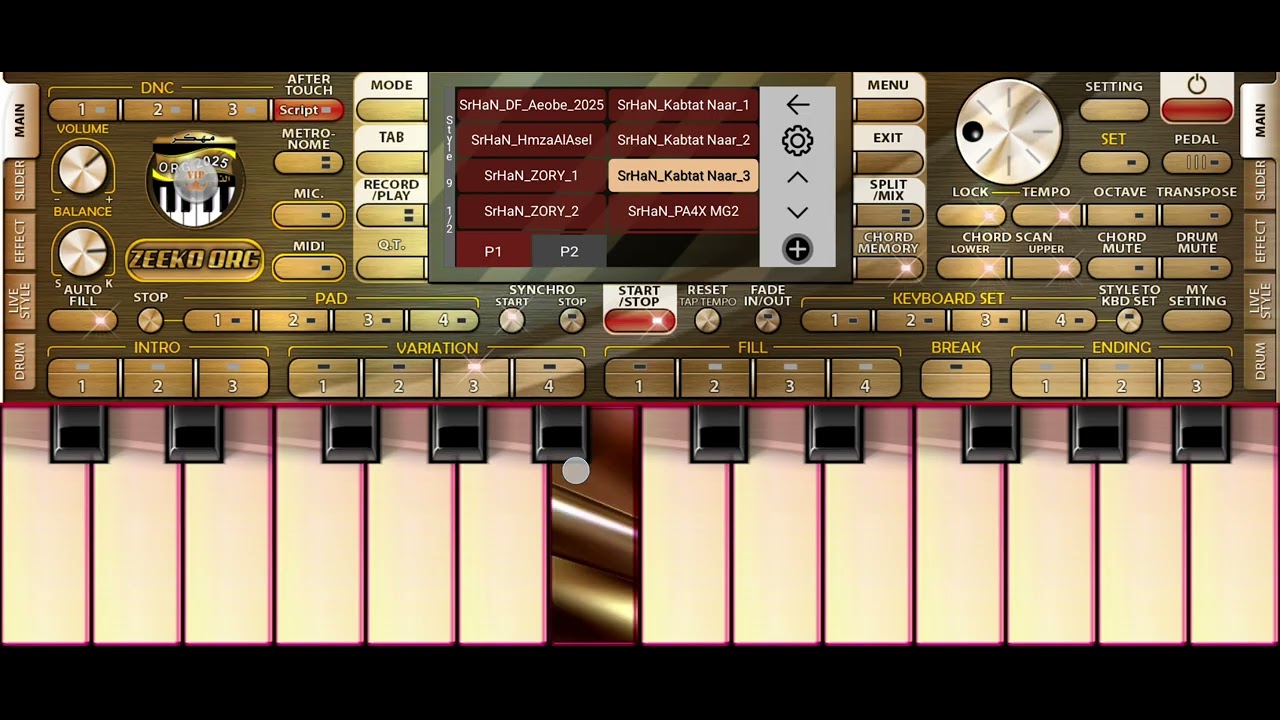Toggle the CHORD MEMORY button
Screen dimensions: 1280x720
pyautogui.click(x=888, y=267)
